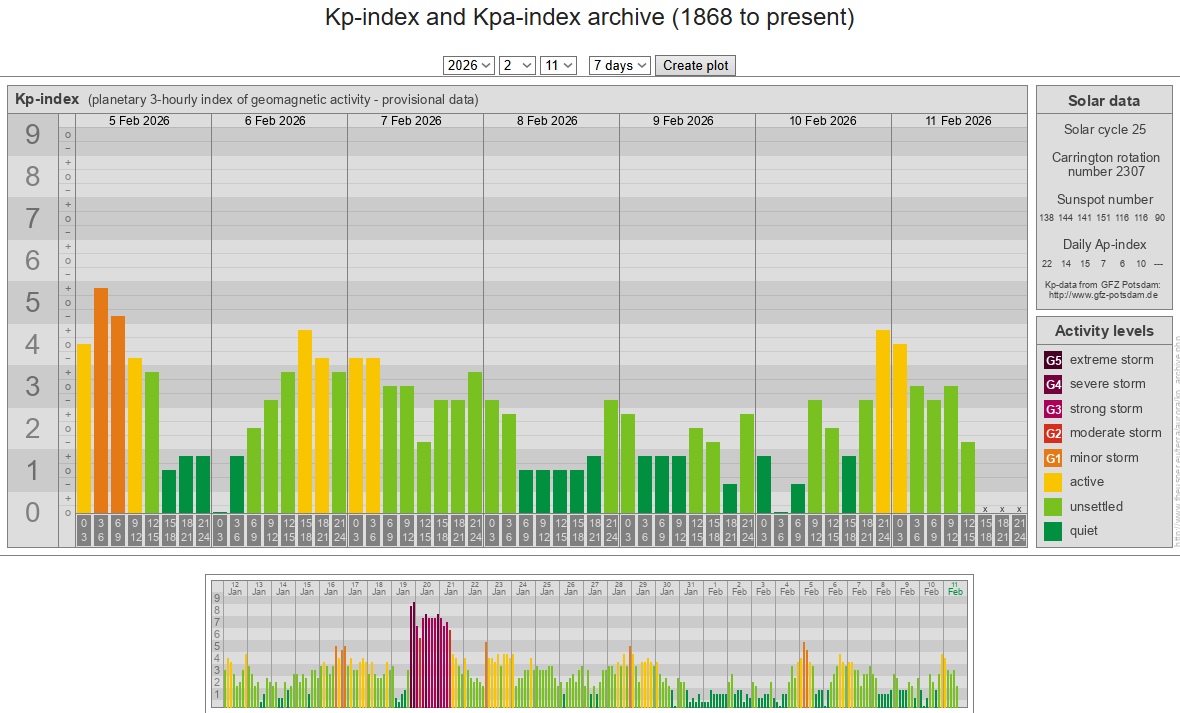Click the green '11 Feb' label in overview chart
The image size is (1180, 713).
pyautogui.click(x=955, y=588)
